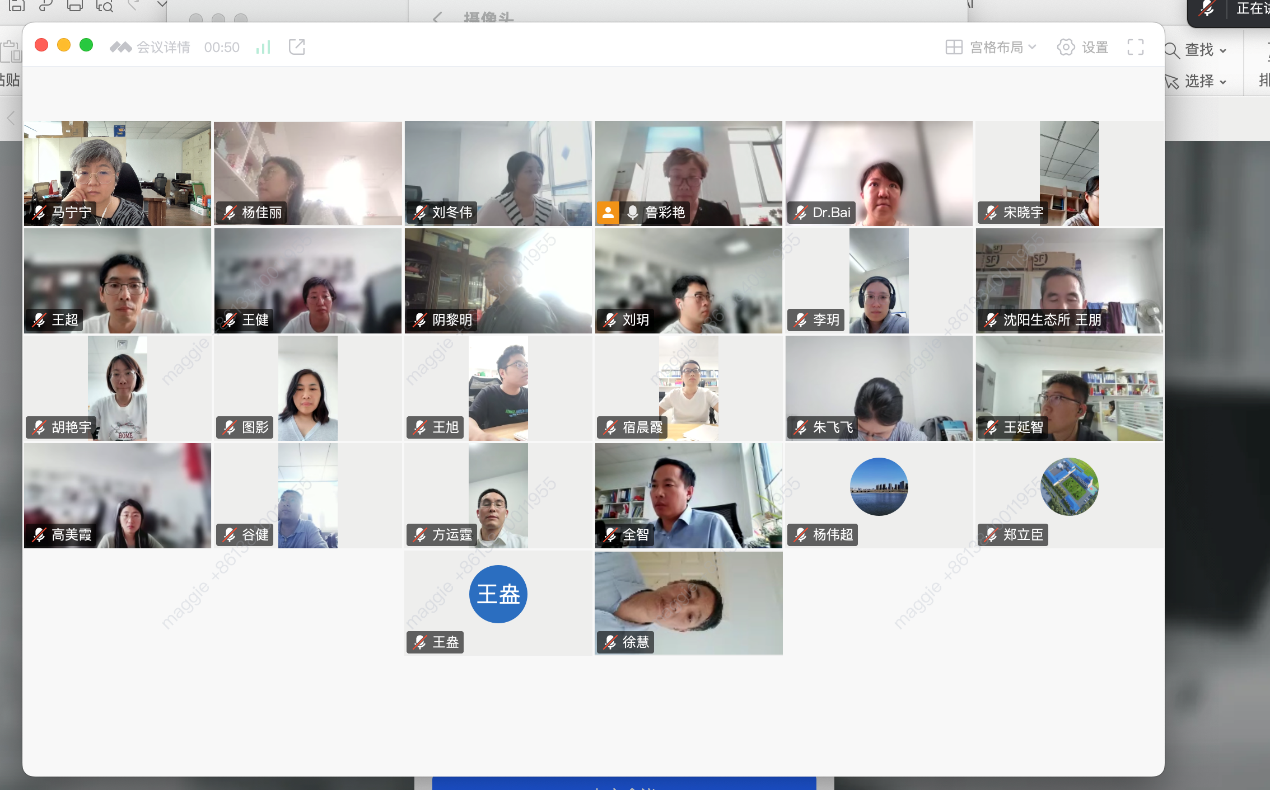The height and width of the screenshot is (790, 1270).
Task: Expand the 选择 dropdown arrow
Action: pyautogui.click(x=1223, y=81)
